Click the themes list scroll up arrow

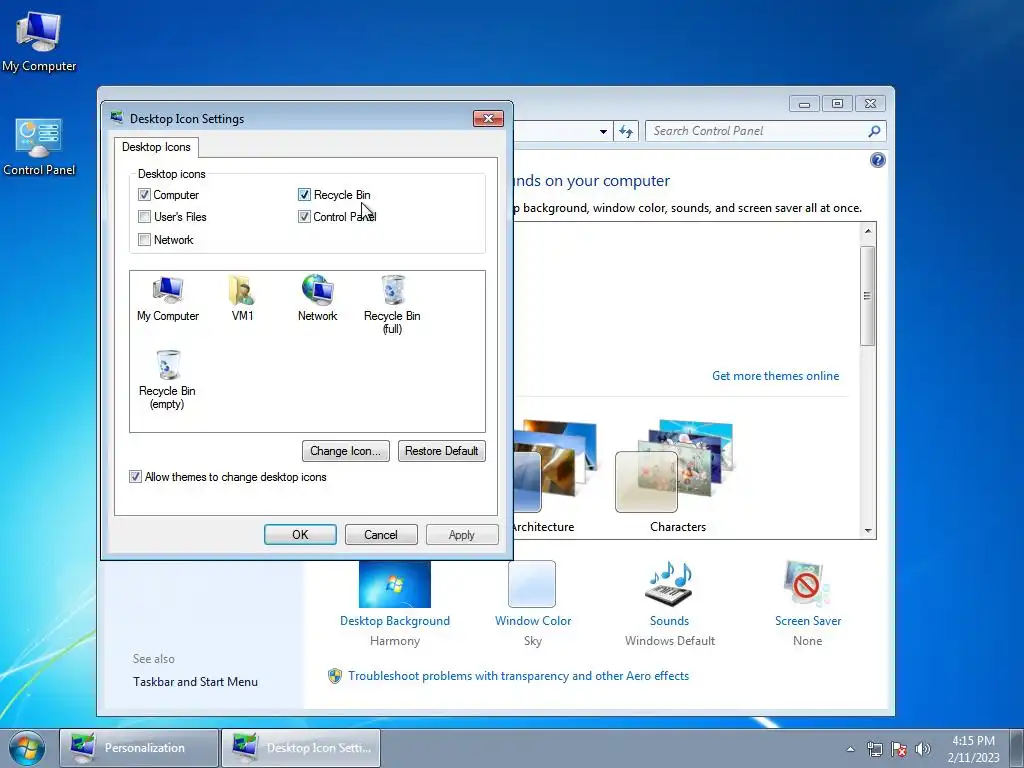[x=868, y=231]
